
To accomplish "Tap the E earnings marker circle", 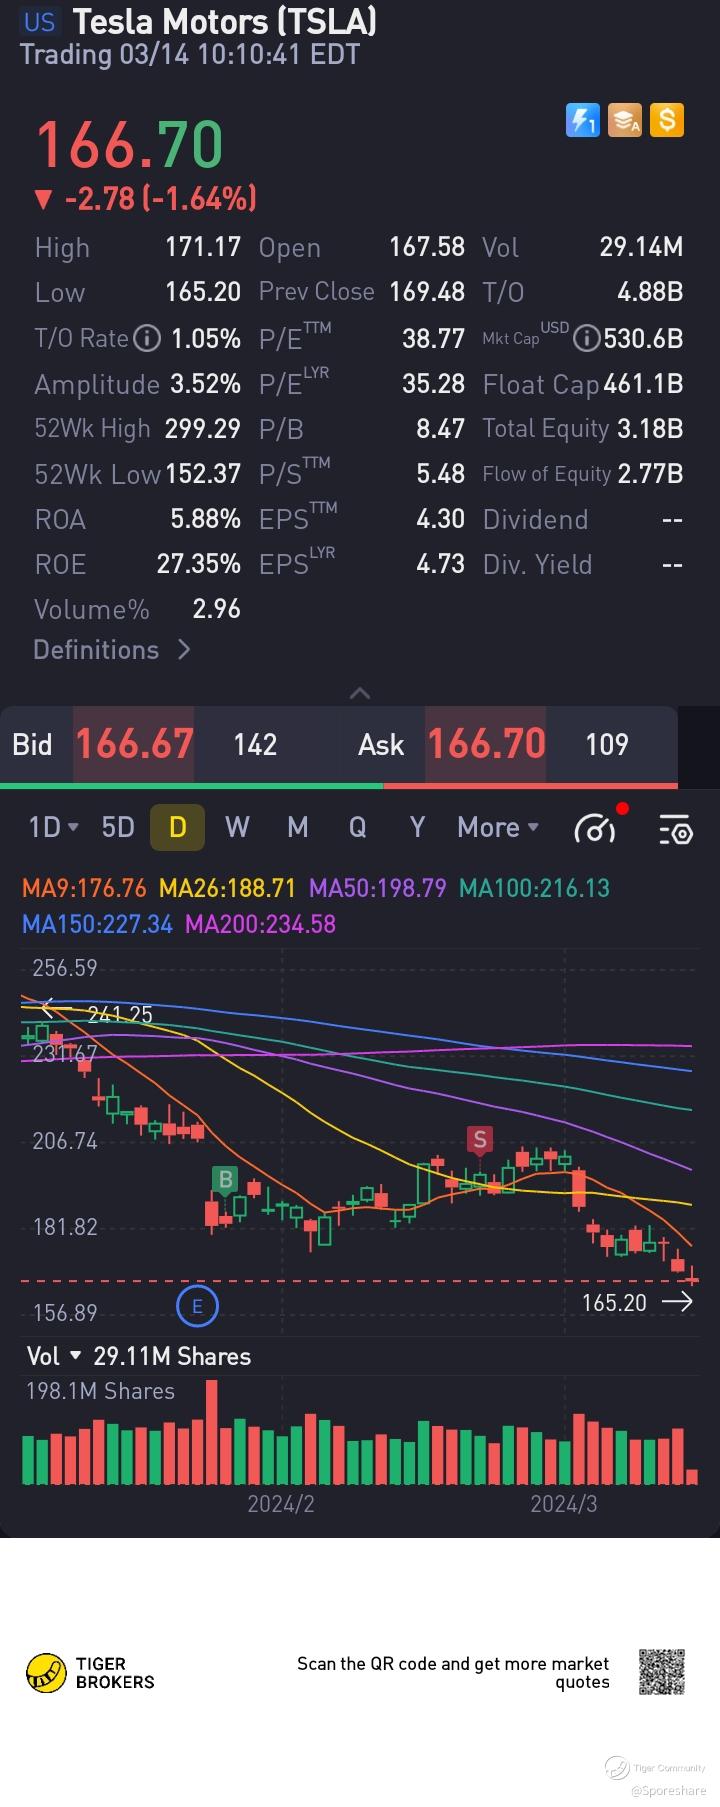I will pyautogui.click(x=197, y=1306).
